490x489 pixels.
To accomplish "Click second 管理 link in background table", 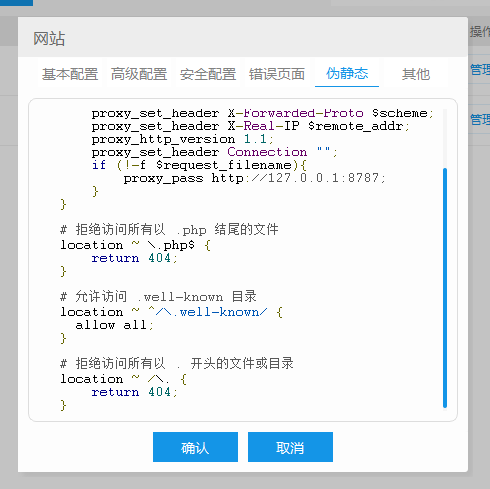I will 480,119.
